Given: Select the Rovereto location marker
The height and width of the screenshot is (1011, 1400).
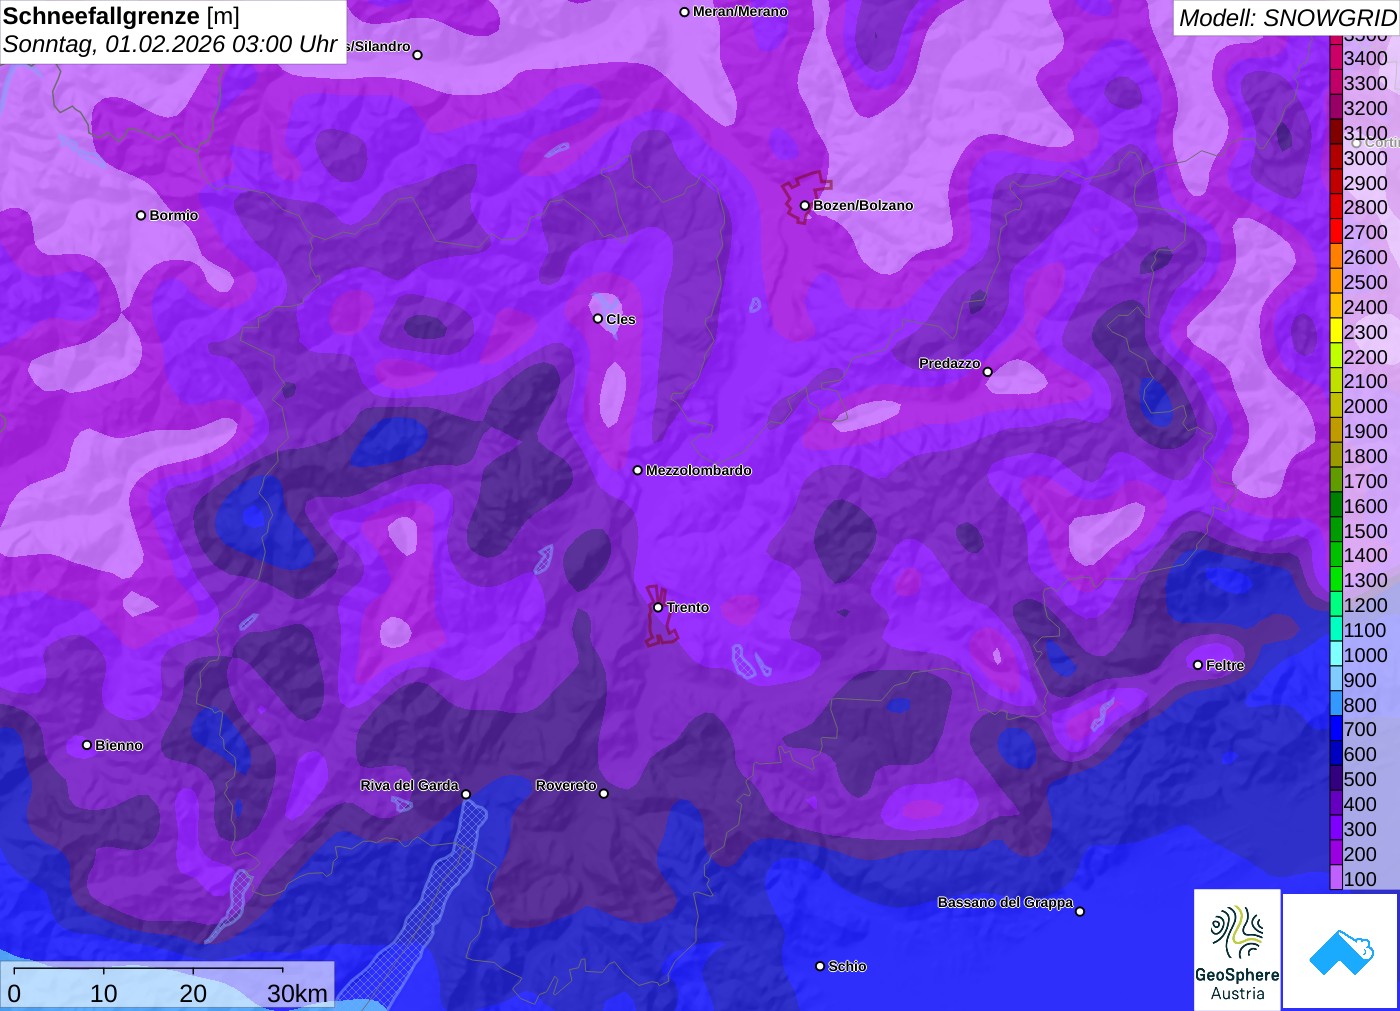Looking at the screenshot, I should tap(604, 794).
